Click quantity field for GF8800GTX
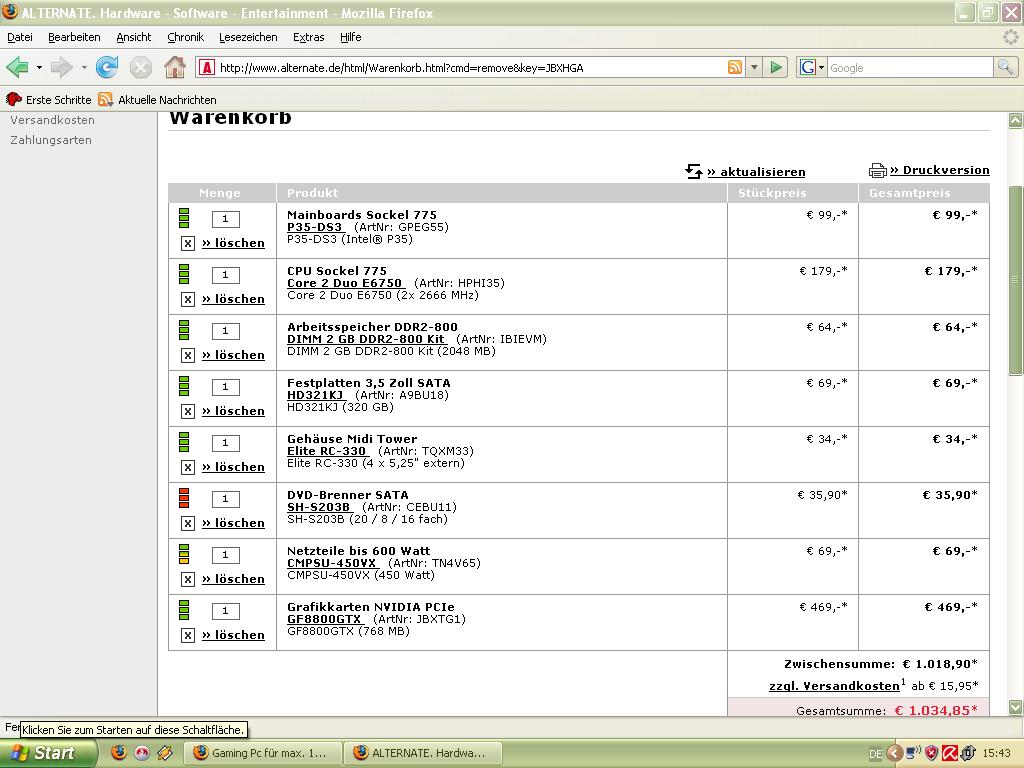This screenshot has width=1024, height=768. click(x=225, y=611)
